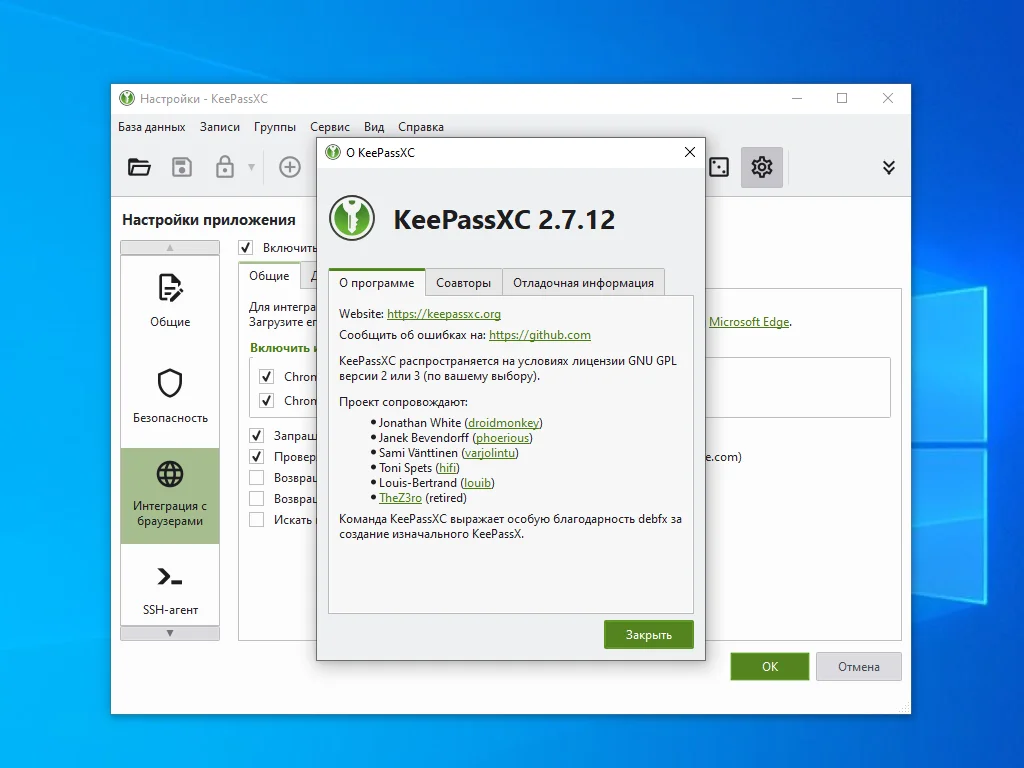Viewport: 1024px width, 768px height.
Task: Click the Отмена button
Action: click(858, 666)
